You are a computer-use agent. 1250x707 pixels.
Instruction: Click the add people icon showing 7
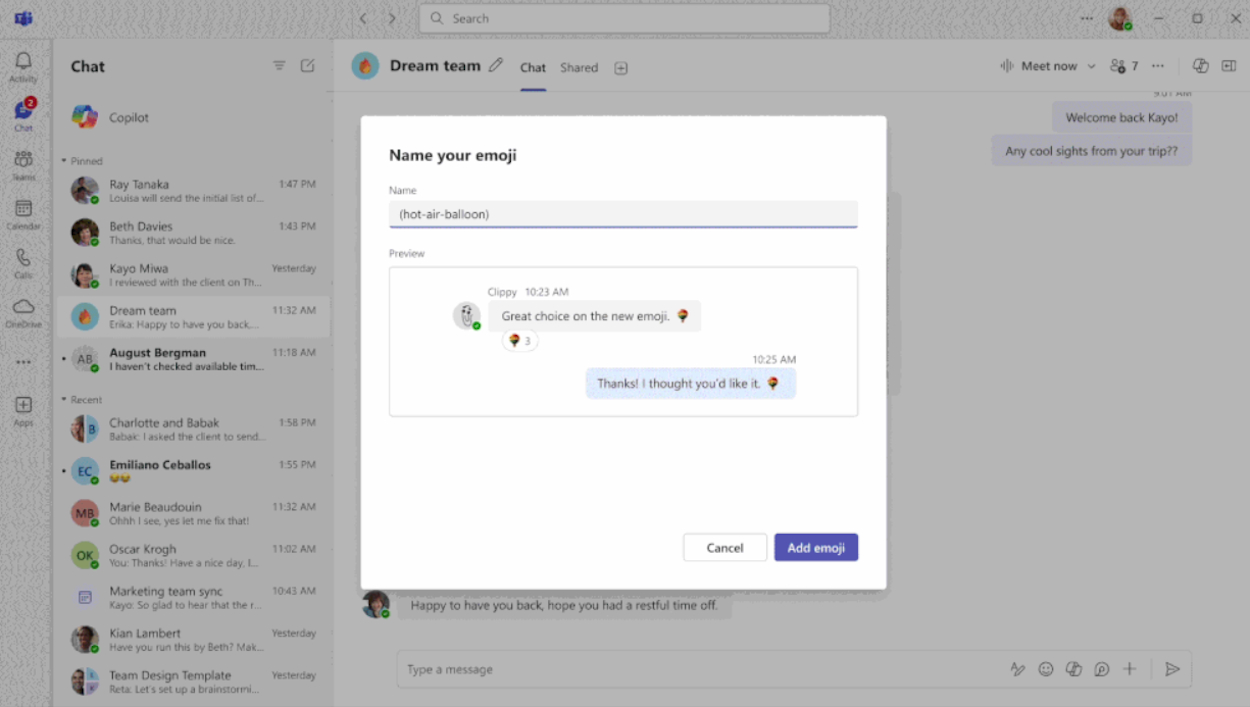[x=1122, y=65]
